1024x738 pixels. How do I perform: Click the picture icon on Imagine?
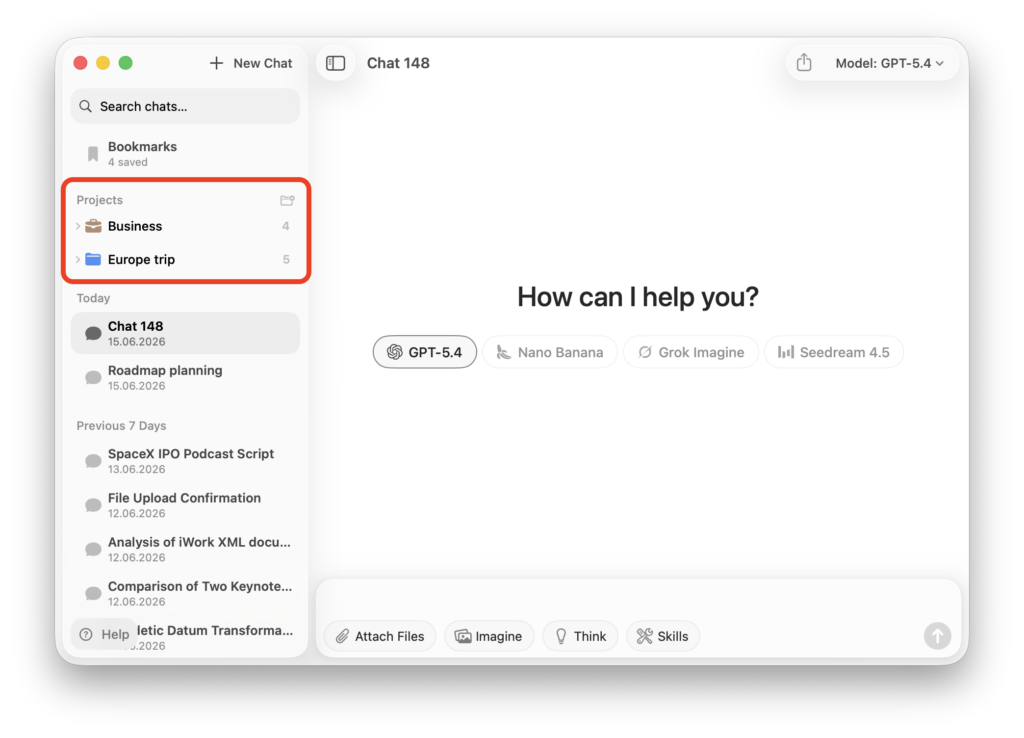point(463,636)
